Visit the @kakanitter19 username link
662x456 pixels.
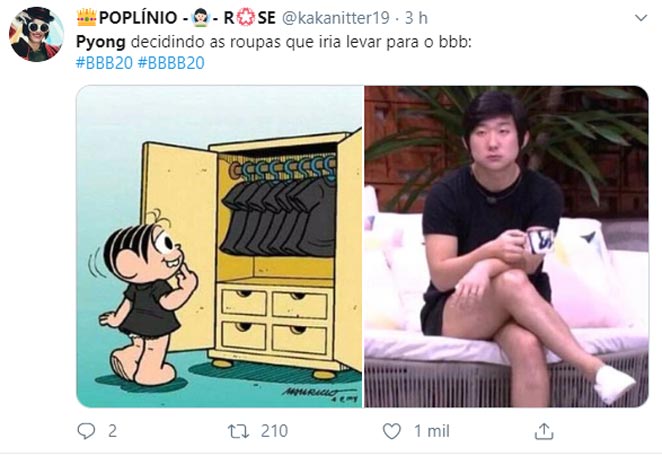(335, 18)
